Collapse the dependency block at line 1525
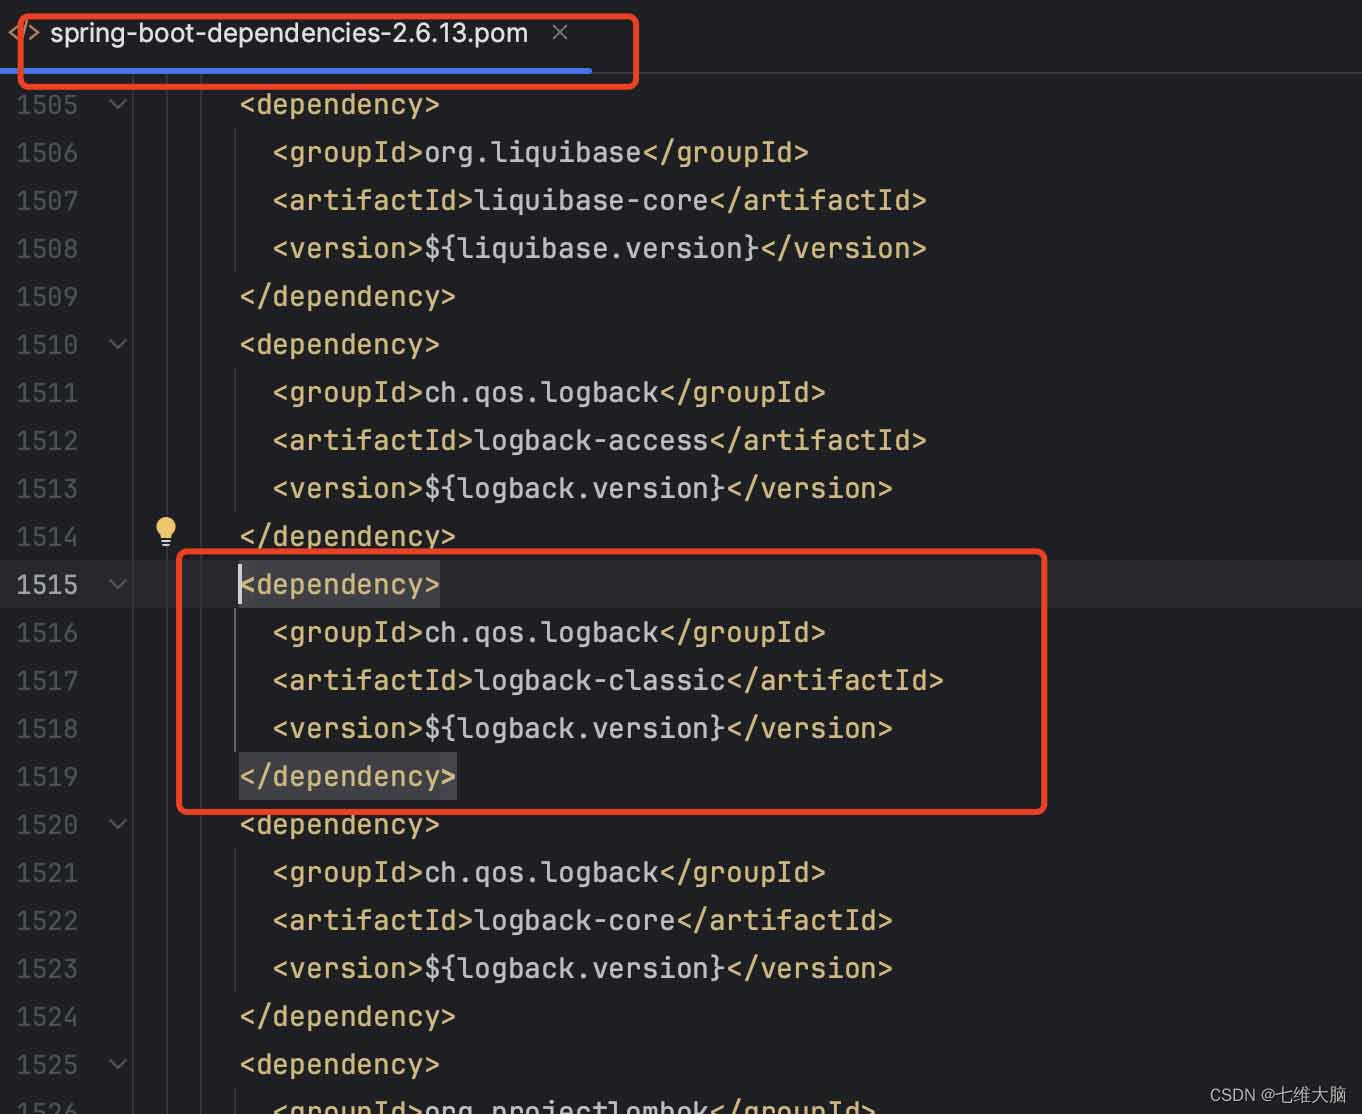1362x1114 pixels. (x=118, y=1064)
